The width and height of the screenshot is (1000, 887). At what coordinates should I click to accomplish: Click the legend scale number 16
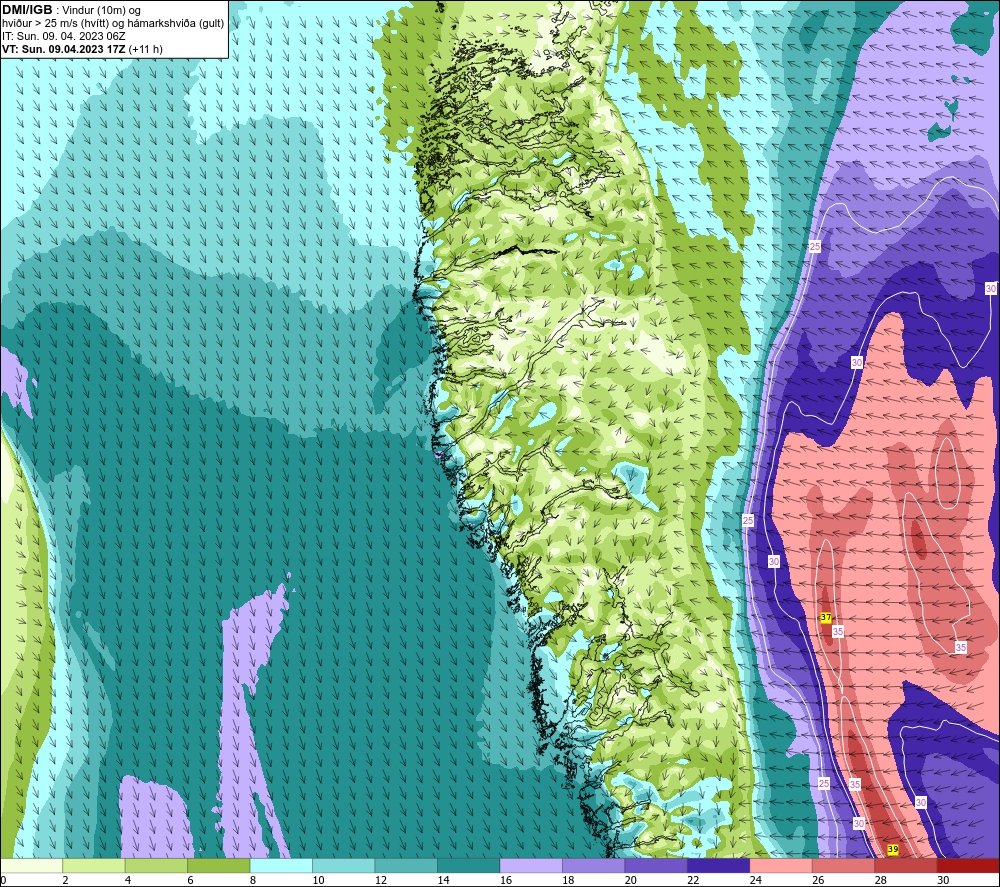(506, 880)
